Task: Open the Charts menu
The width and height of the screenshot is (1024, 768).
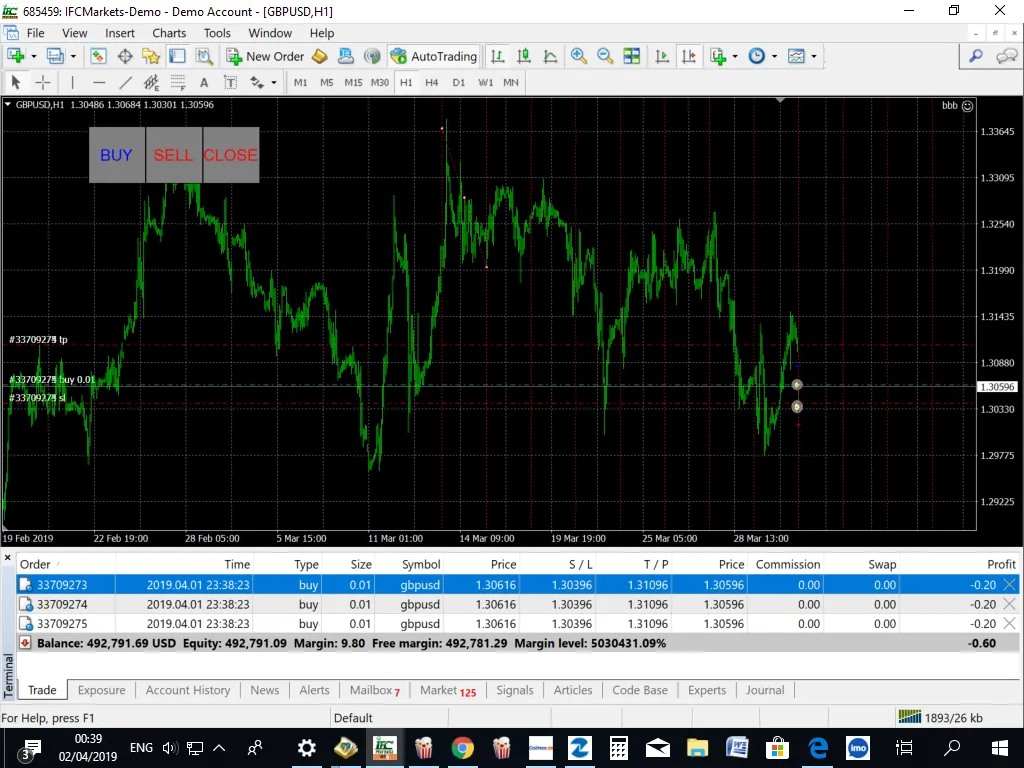Action: 169,33
